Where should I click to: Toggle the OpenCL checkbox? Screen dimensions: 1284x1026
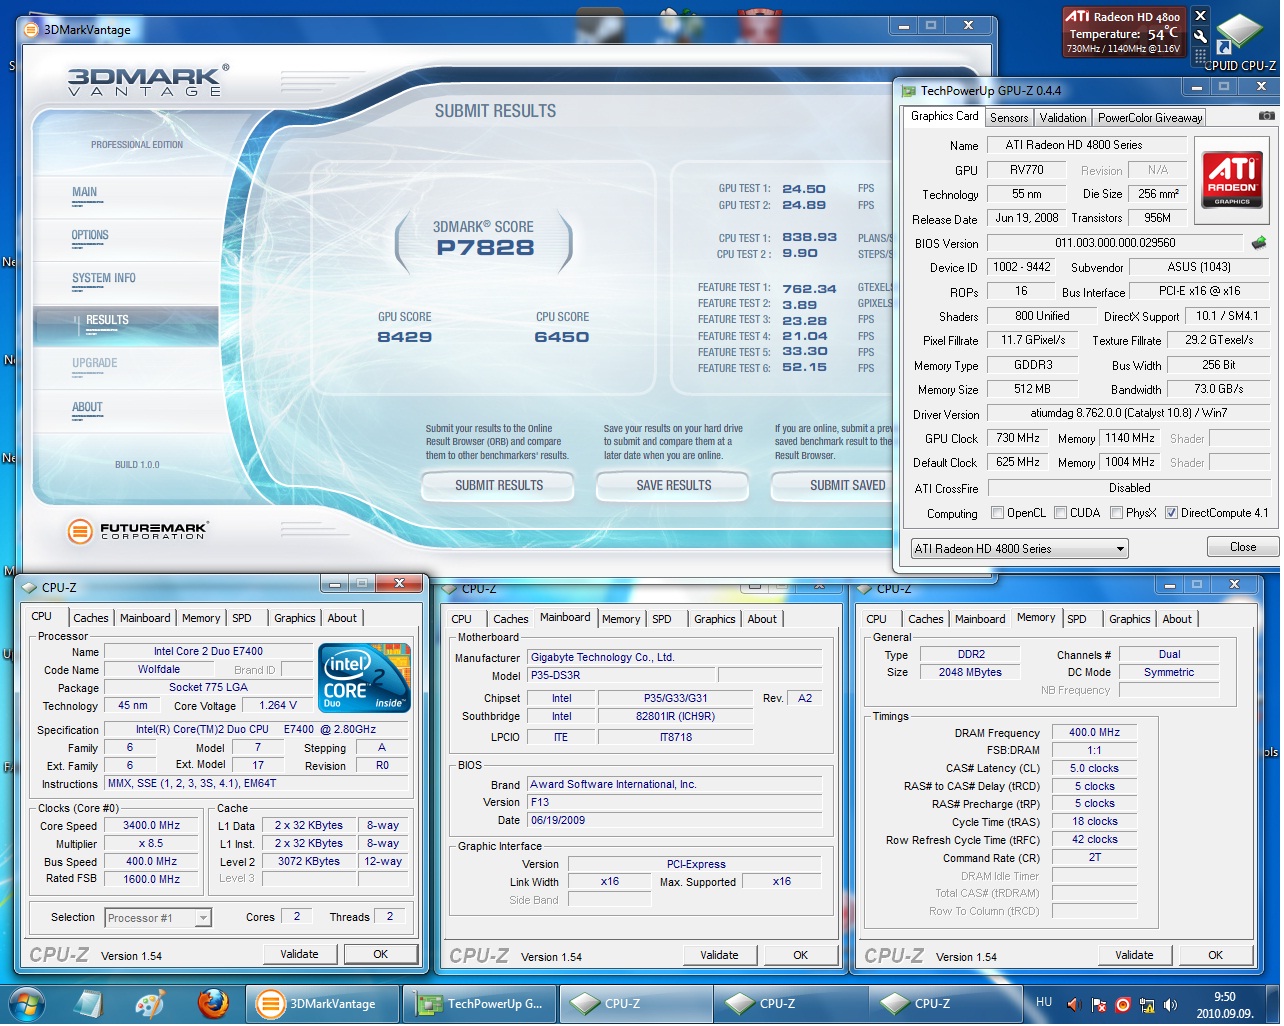click(x=997, y=513)
